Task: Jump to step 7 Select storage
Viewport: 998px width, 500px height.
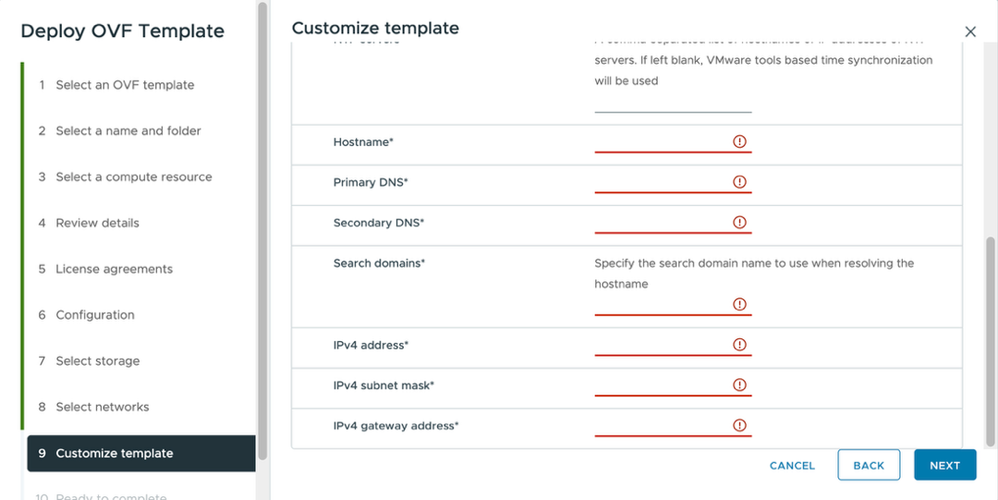Action: coord(97,361)
